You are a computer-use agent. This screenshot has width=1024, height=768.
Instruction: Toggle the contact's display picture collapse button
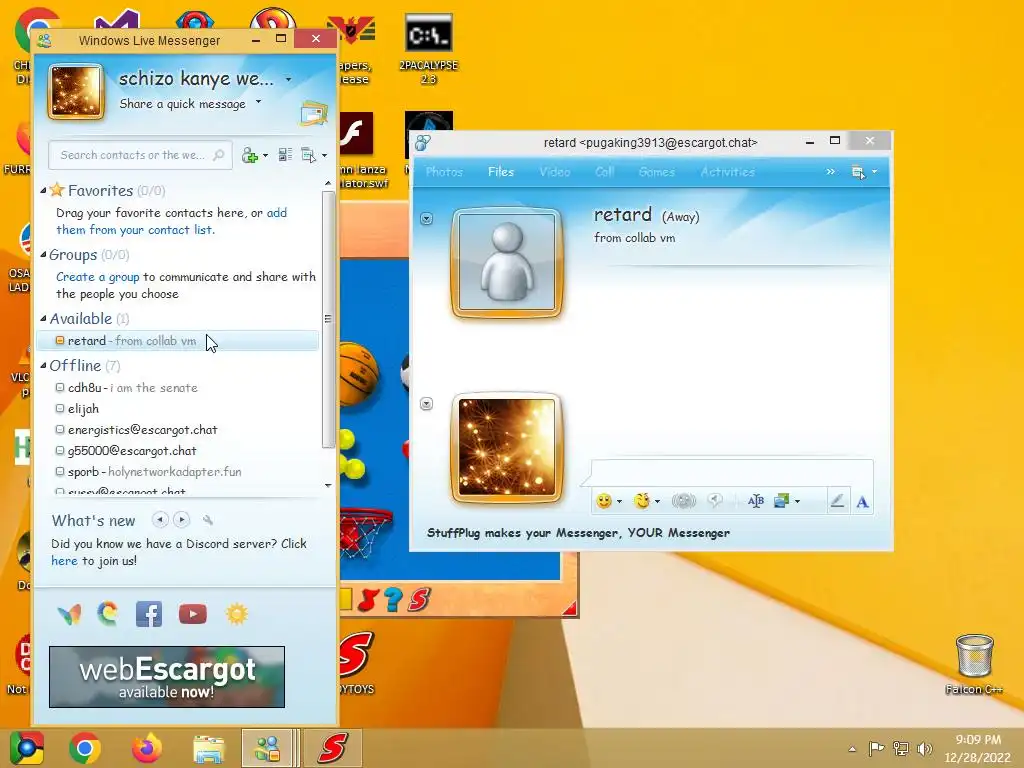pyautogui.click(x=426, y=219)
